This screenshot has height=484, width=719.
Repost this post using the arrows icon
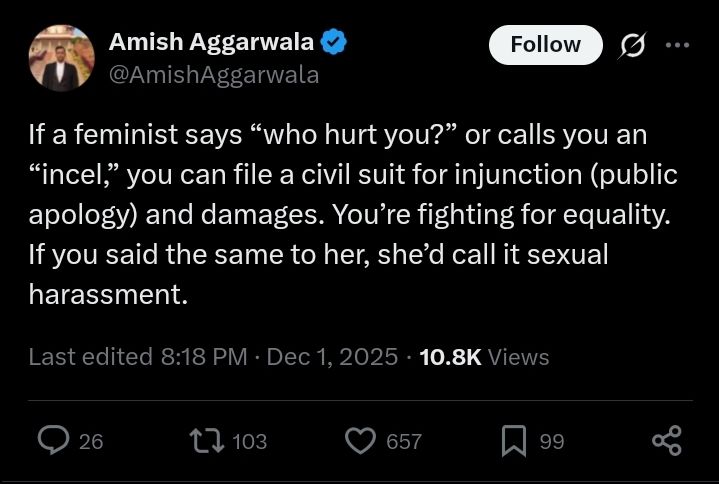(x=206, y=440)
